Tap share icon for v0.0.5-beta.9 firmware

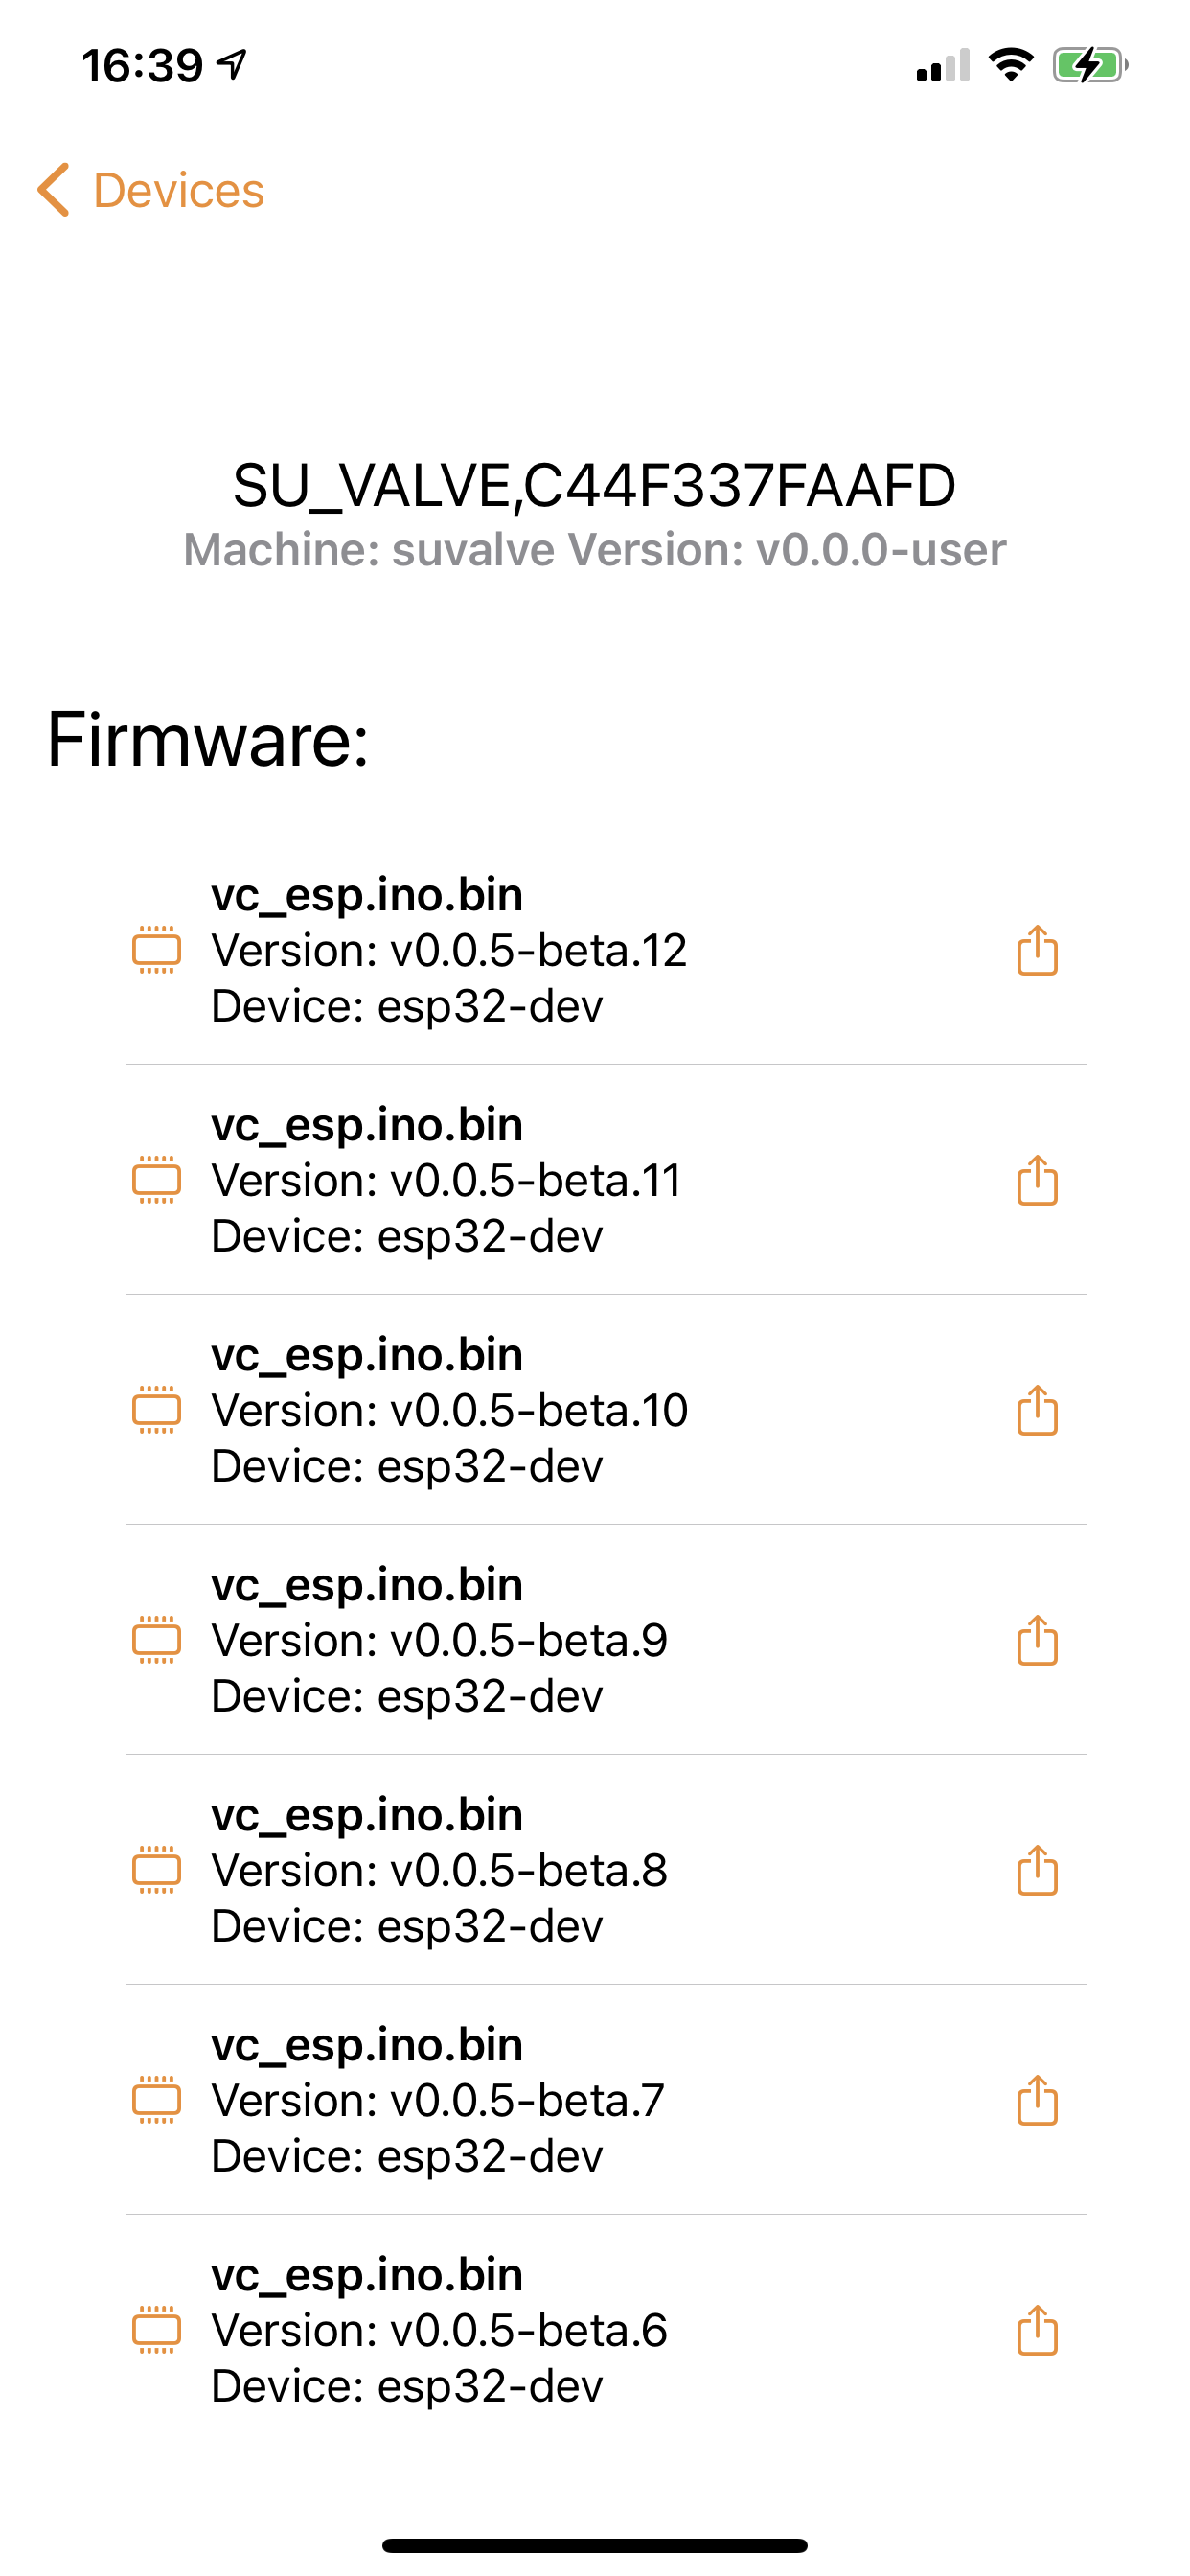1037,1640
